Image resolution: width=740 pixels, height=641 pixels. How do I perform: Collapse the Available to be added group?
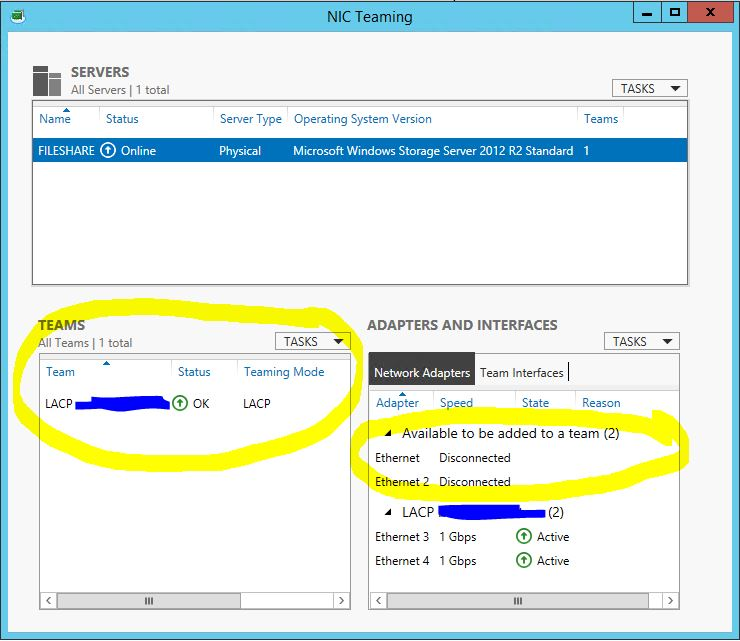[x=388, y=433]
